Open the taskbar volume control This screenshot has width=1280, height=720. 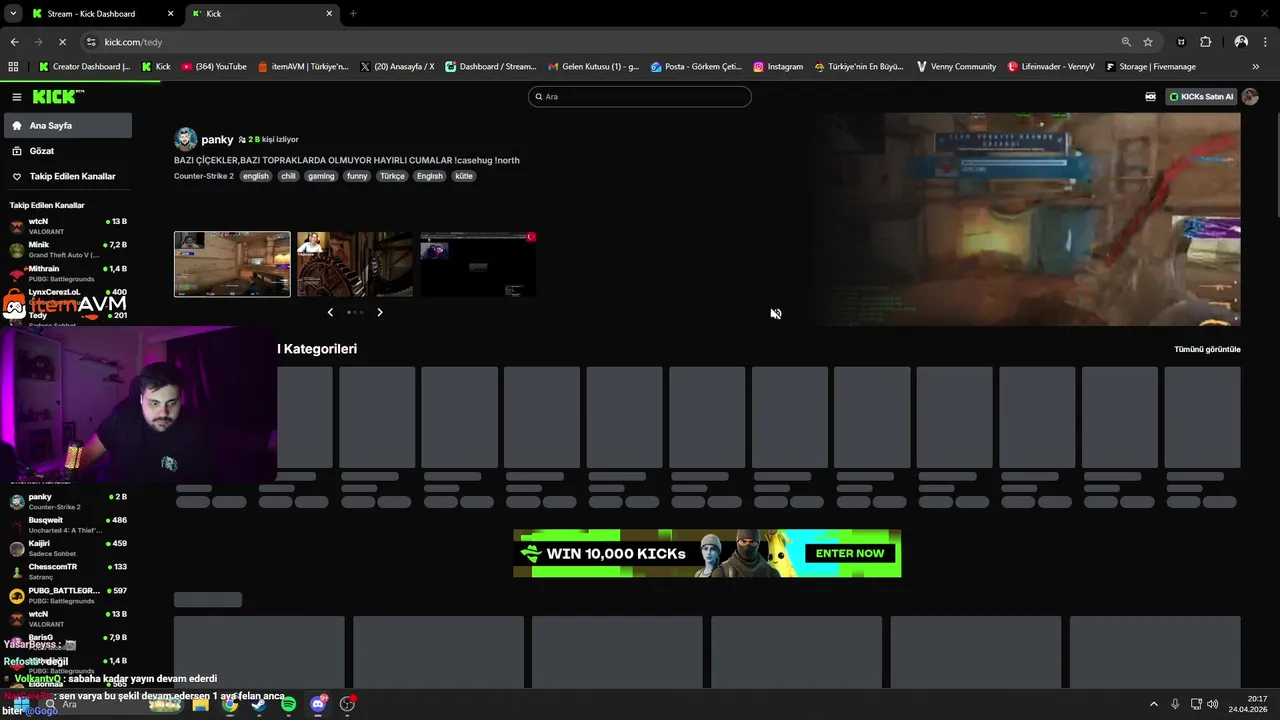pyautogui.click(x=1213, y=704)
